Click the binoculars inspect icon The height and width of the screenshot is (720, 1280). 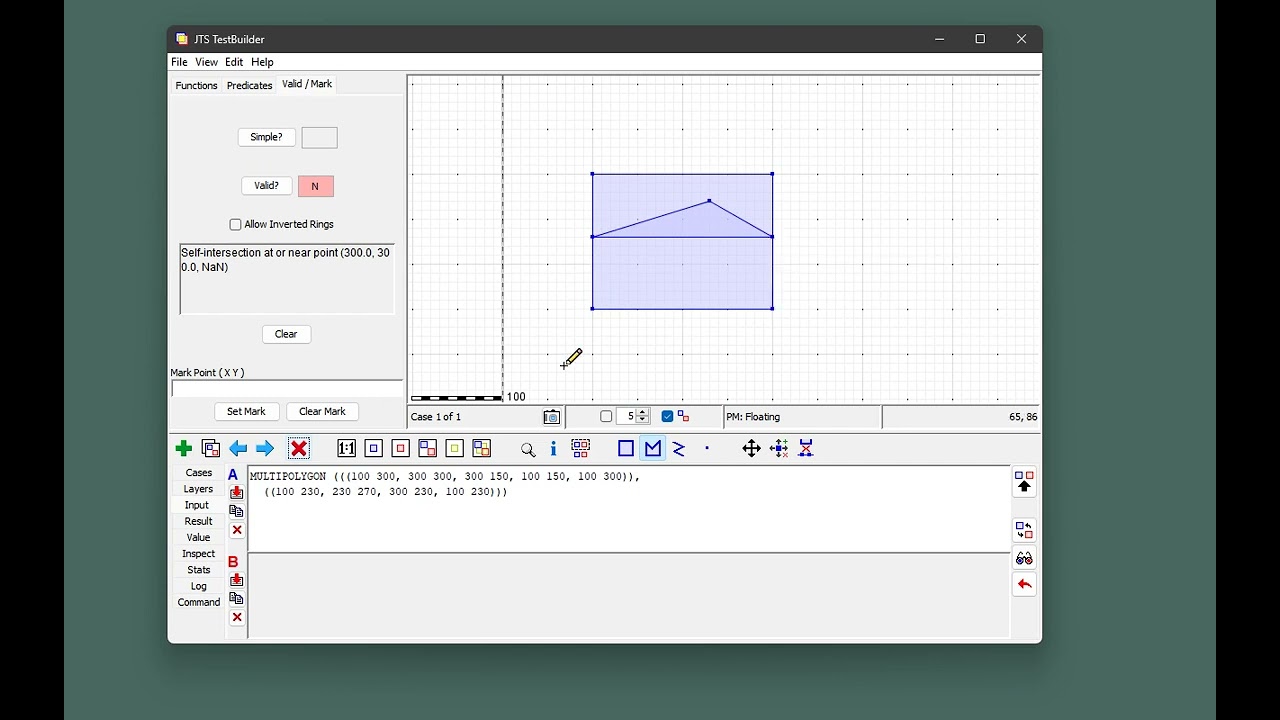[x=1024, y=558]
